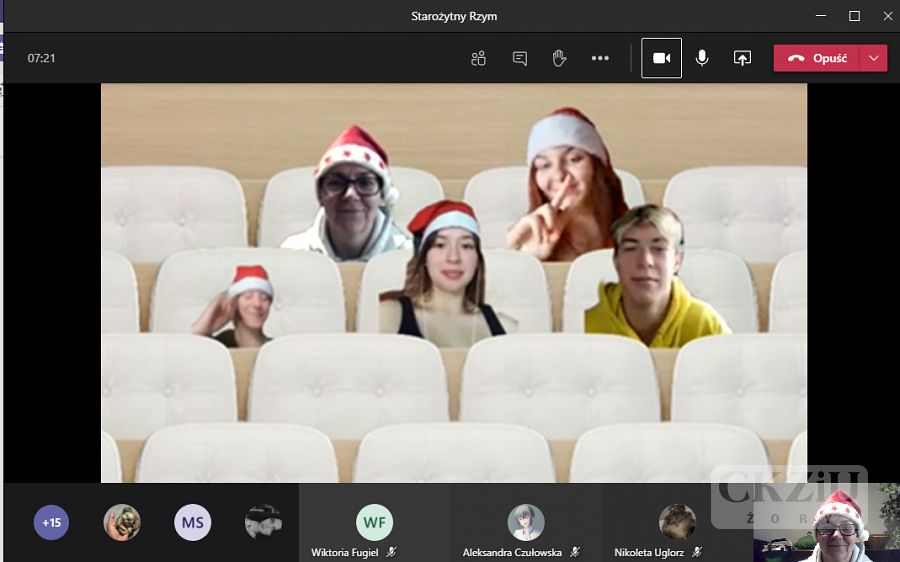Image resolution: width=900 pixels, height=562 pixels.
Task: Open the meeting chat
Action: pyautogui.click(x=519, y=58)
